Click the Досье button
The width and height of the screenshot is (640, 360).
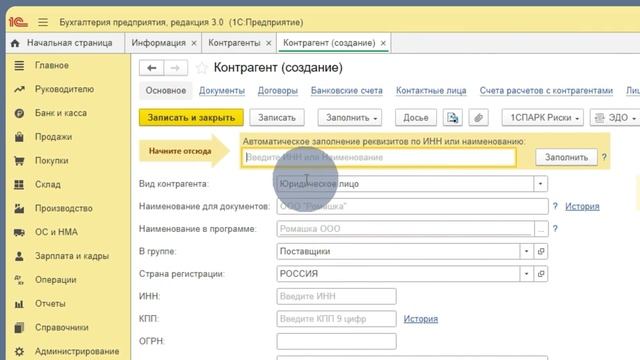416,118
